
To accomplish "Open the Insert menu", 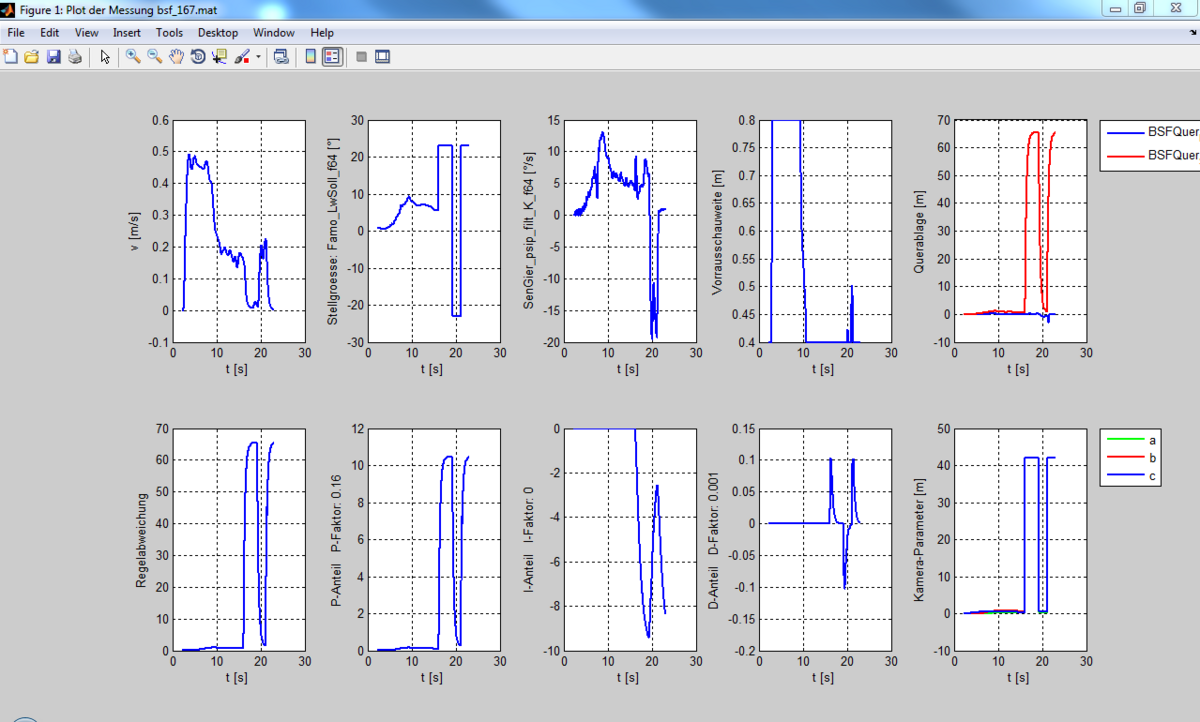I will coord(127,33).
